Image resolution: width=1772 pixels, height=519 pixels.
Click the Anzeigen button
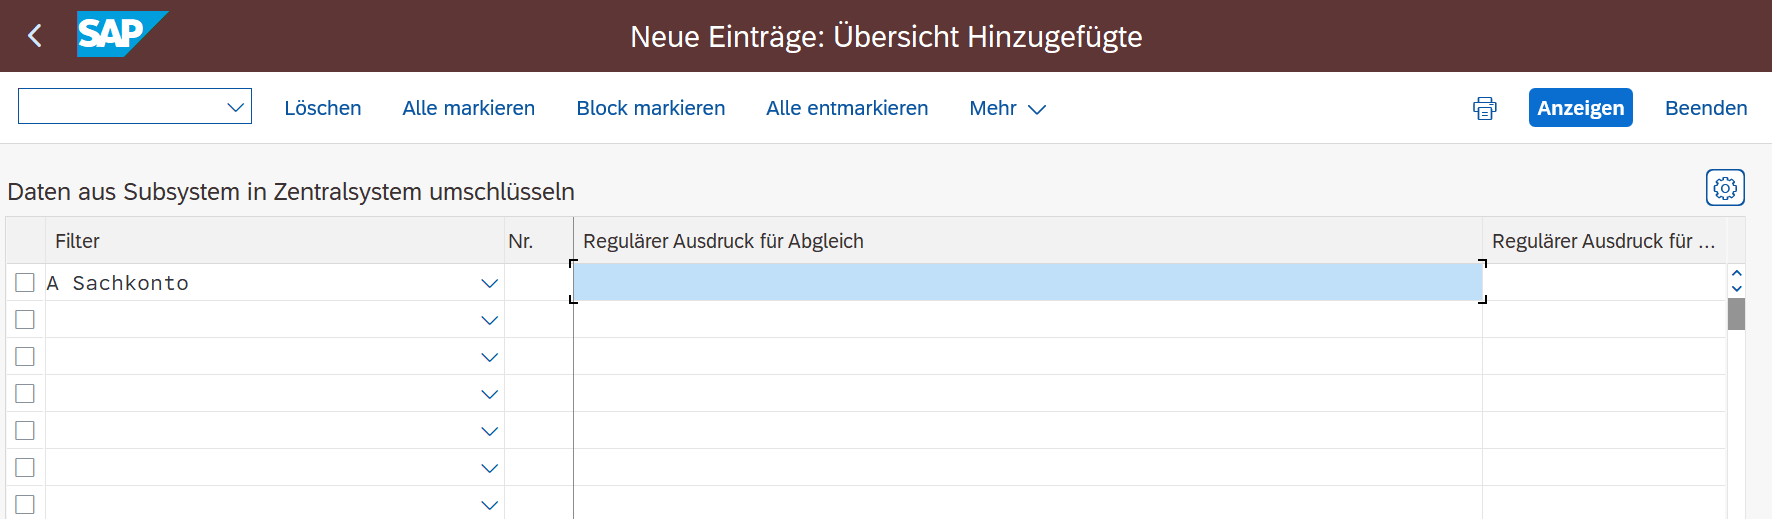(x=1580, y=108)
